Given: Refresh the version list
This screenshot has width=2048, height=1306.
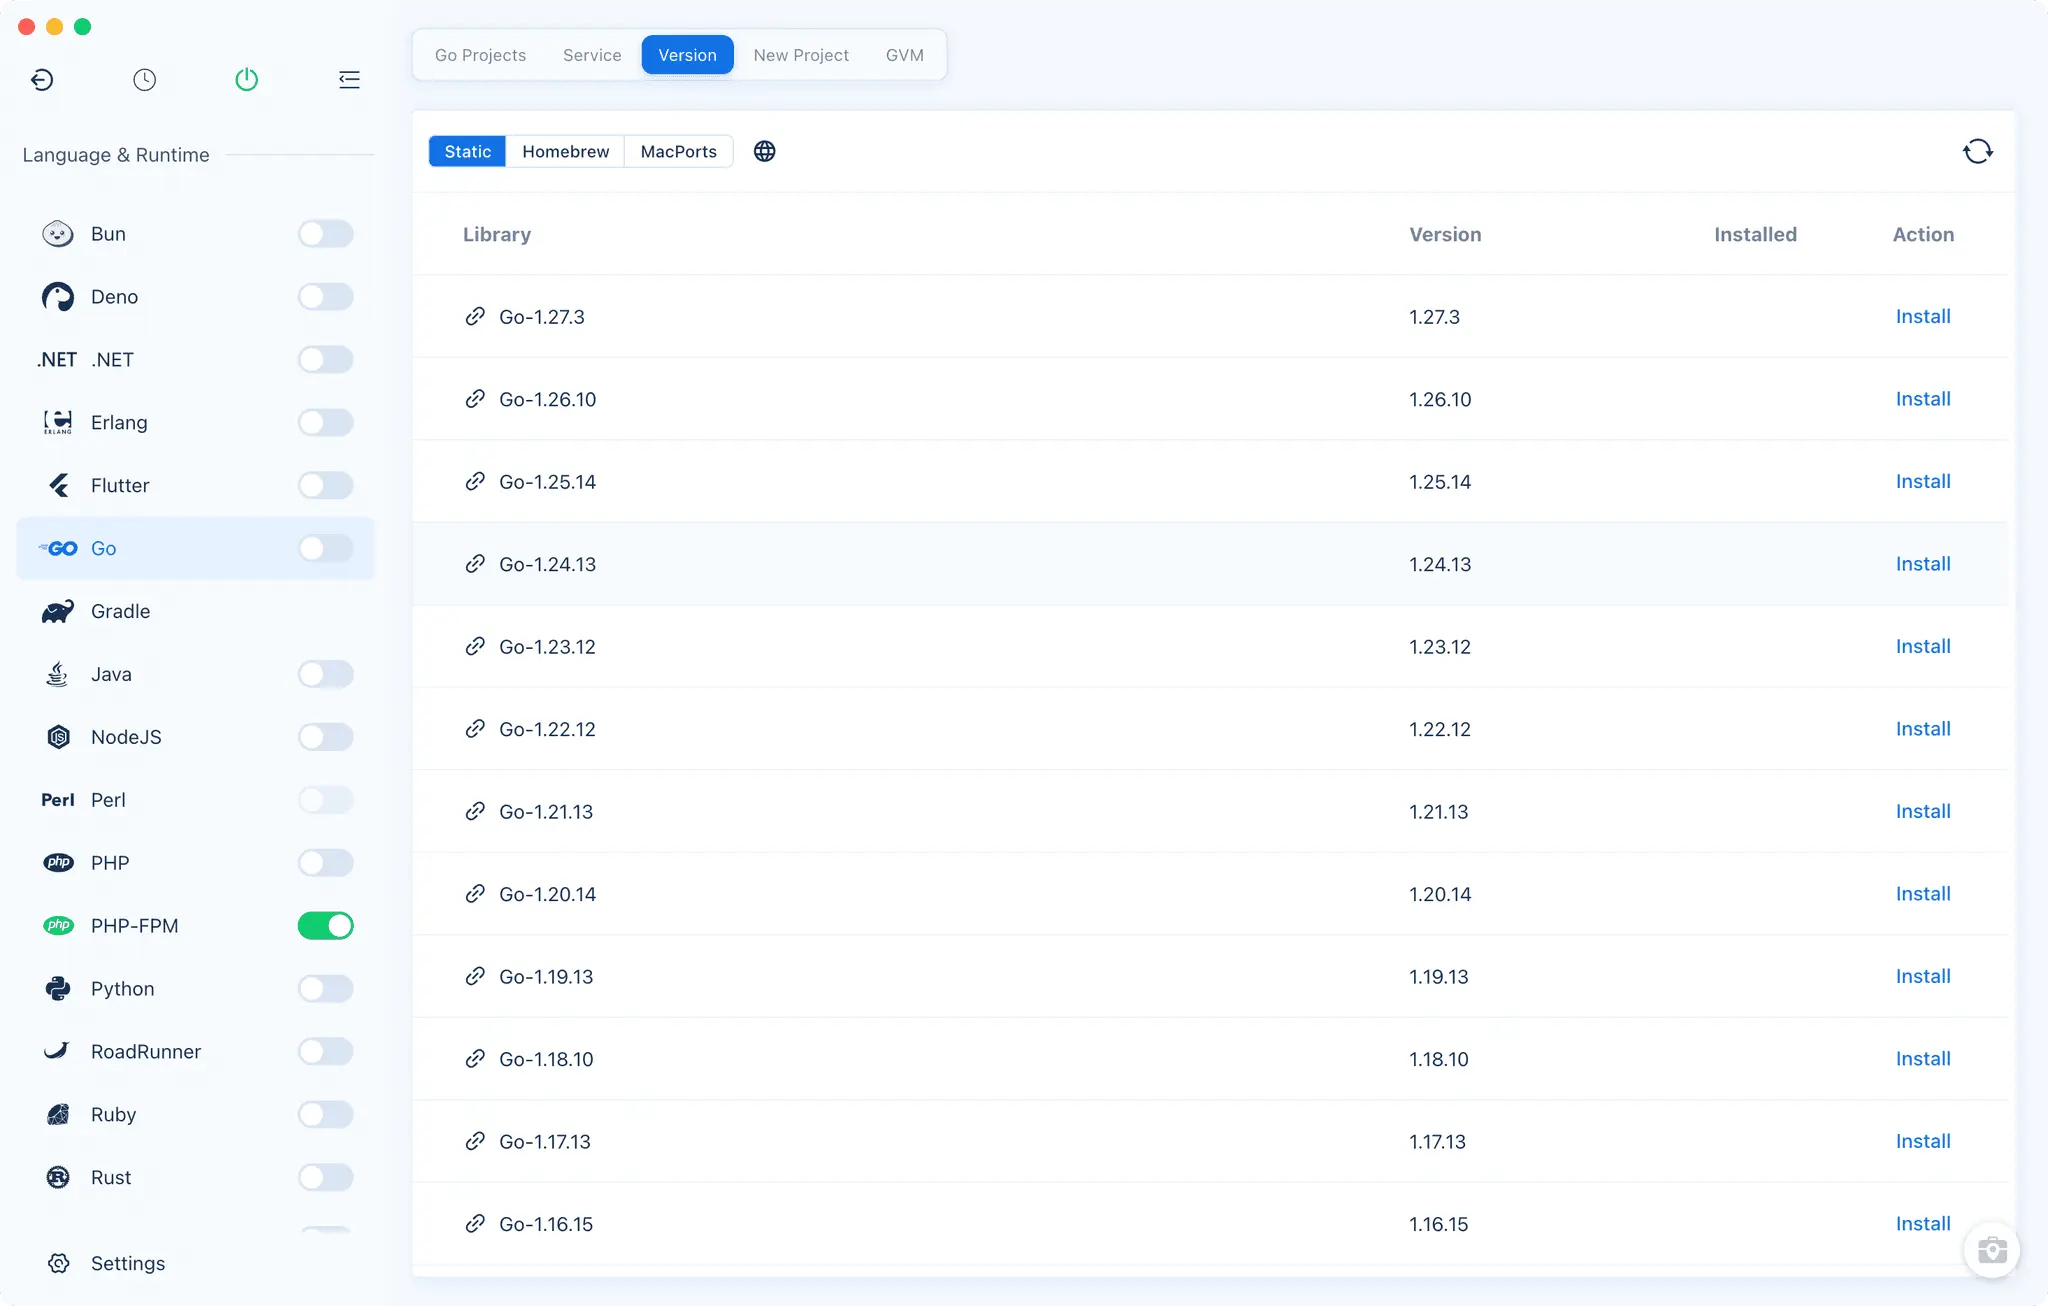Looking at the screenshot, I should [1978, 151].
